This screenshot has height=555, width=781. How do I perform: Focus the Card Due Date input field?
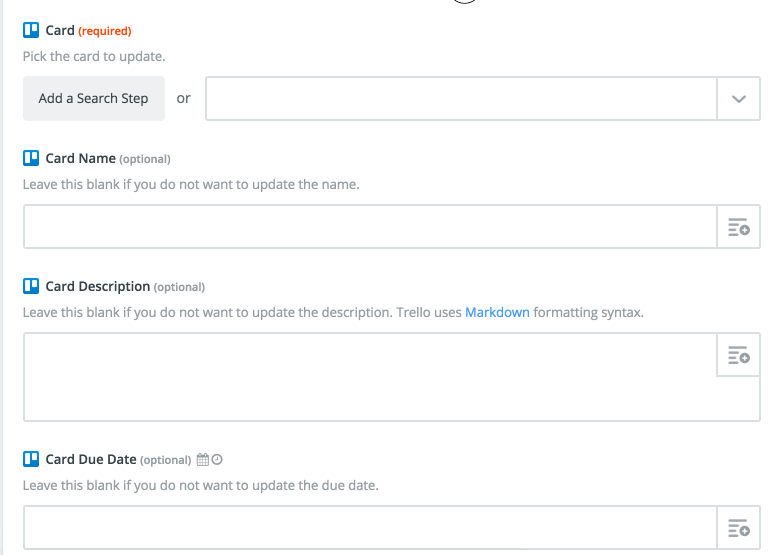(370, 528)
